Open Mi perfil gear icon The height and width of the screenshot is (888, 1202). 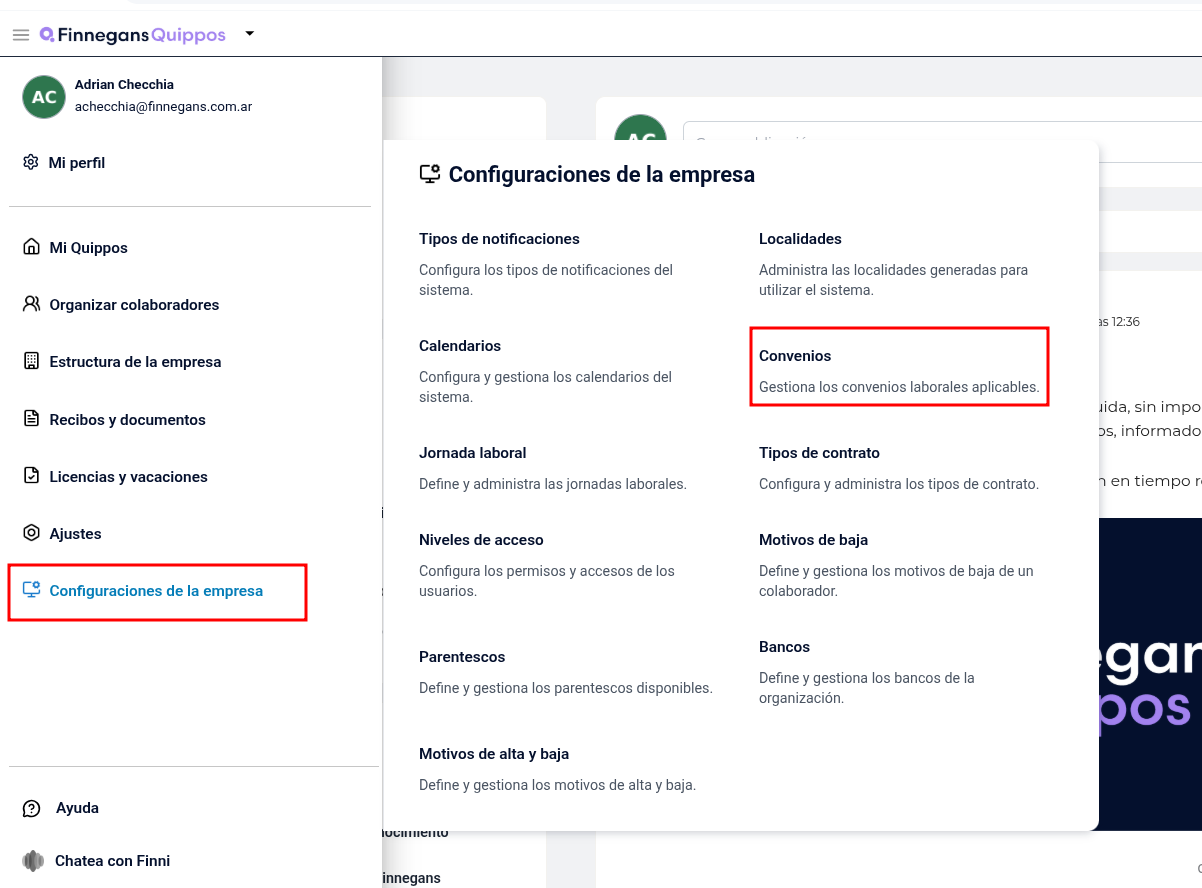(31, 162)
